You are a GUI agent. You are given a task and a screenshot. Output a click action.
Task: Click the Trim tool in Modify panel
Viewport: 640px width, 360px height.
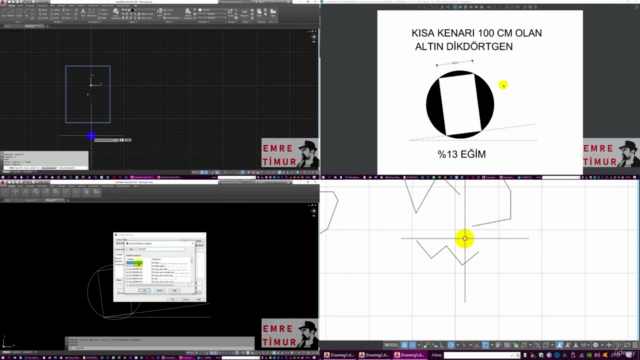[x=67, y=10]
